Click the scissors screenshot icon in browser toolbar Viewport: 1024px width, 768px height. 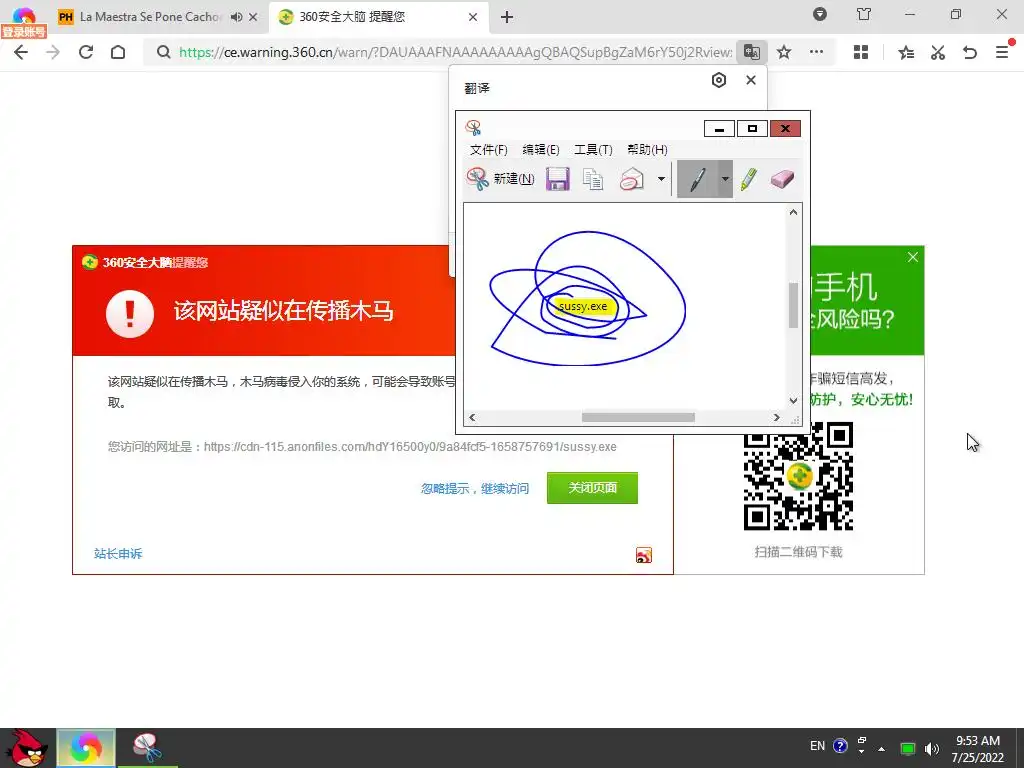point(938,52)
